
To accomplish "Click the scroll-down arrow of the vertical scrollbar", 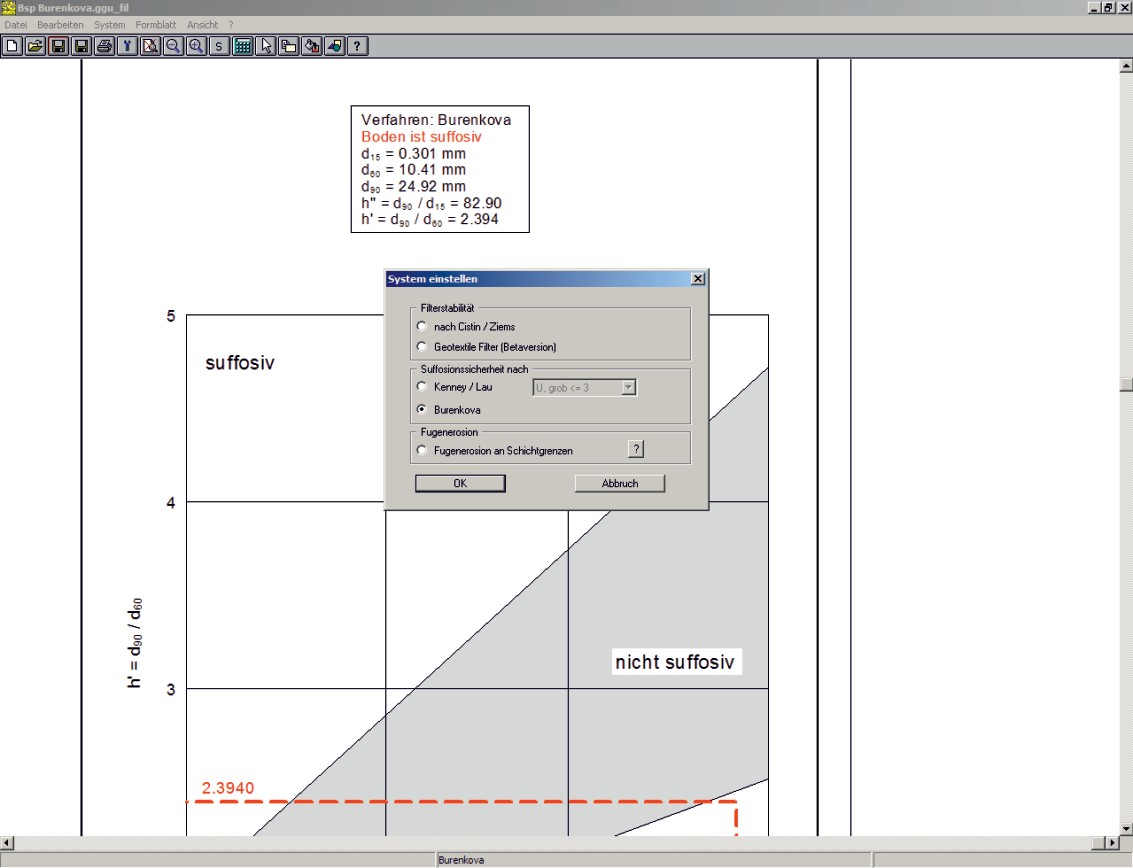I will [x=1126, y=829].
